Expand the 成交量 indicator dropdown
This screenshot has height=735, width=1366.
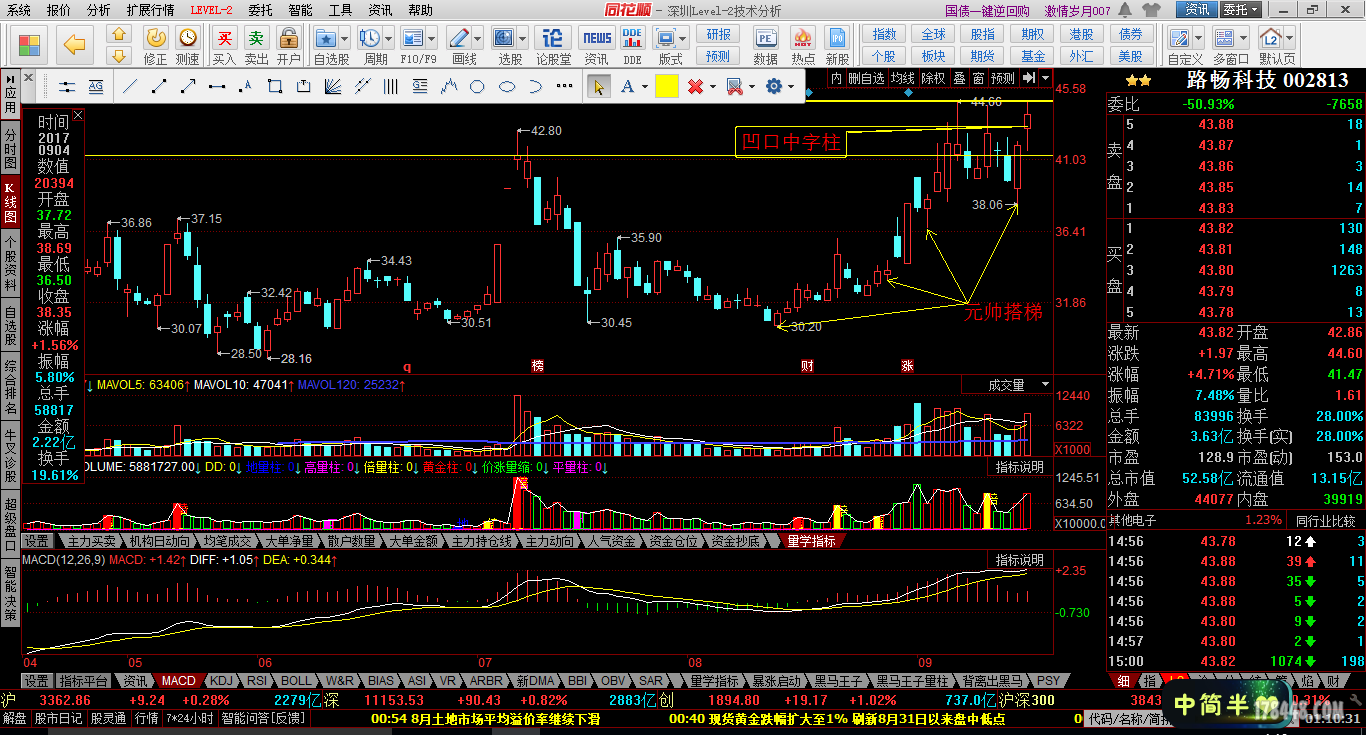(1046, 385)
